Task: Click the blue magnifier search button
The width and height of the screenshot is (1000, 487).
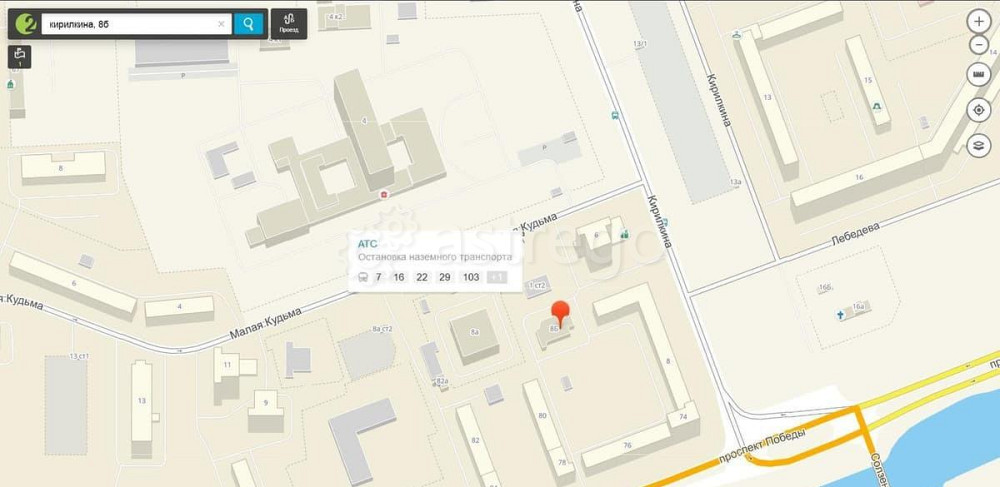Action: tap(248, 24)
